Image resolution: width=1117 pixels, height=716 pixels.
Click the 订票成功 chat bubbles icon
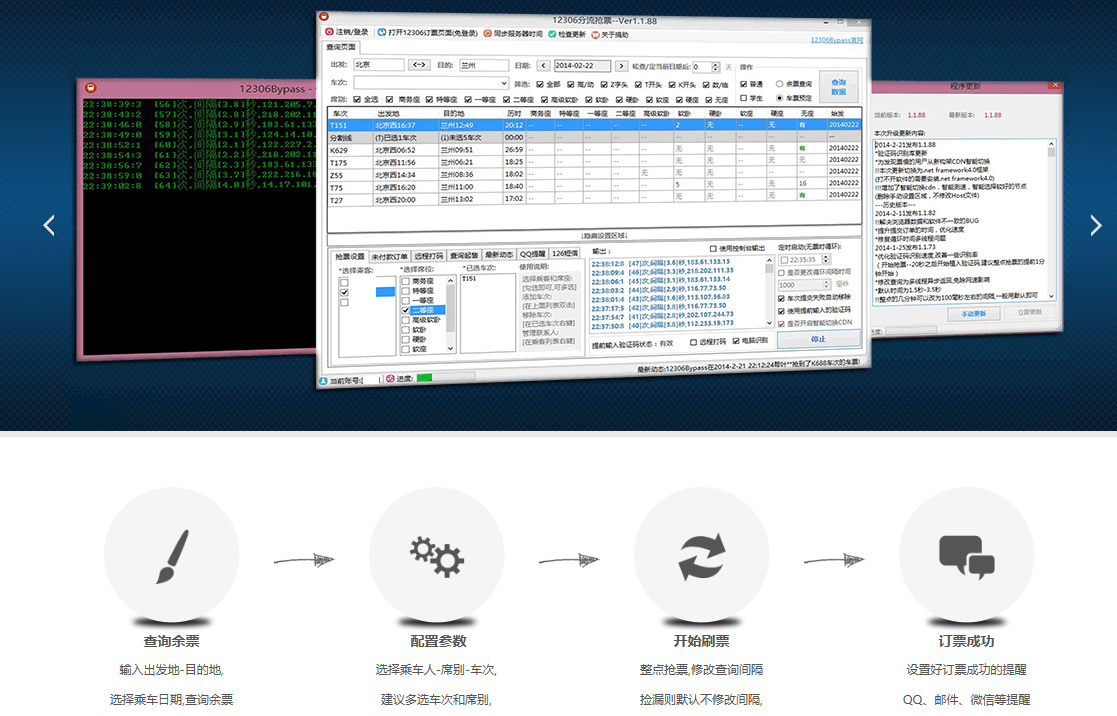point(967,556)
